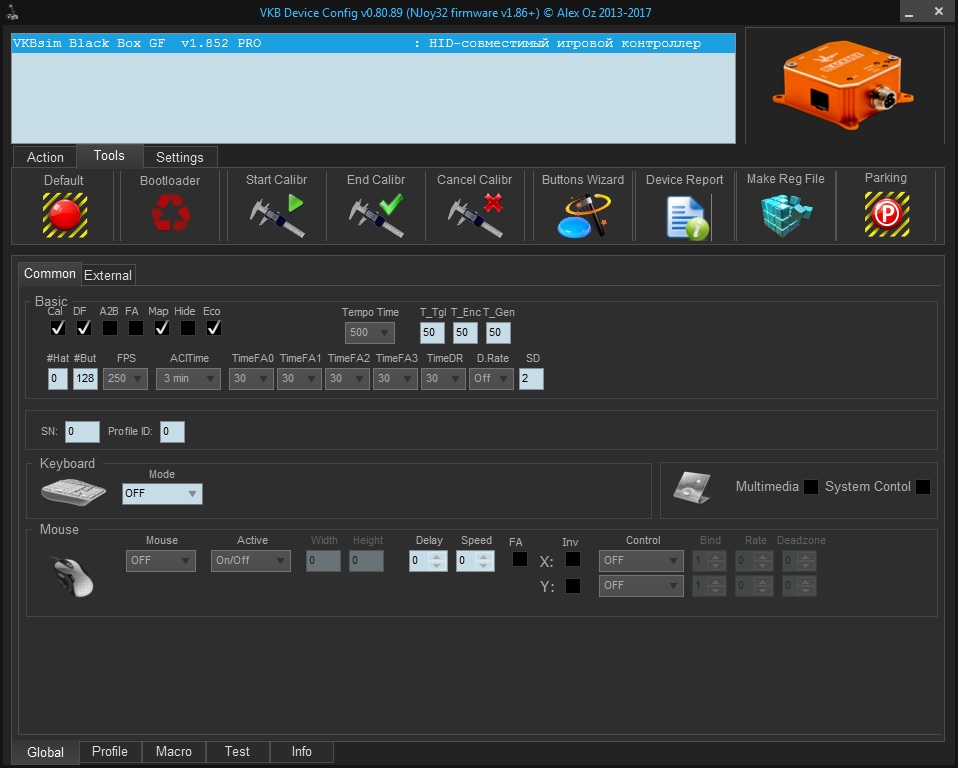Click the SD input field
Viewport: 958px width, 769px height.
tap(531, 379)
